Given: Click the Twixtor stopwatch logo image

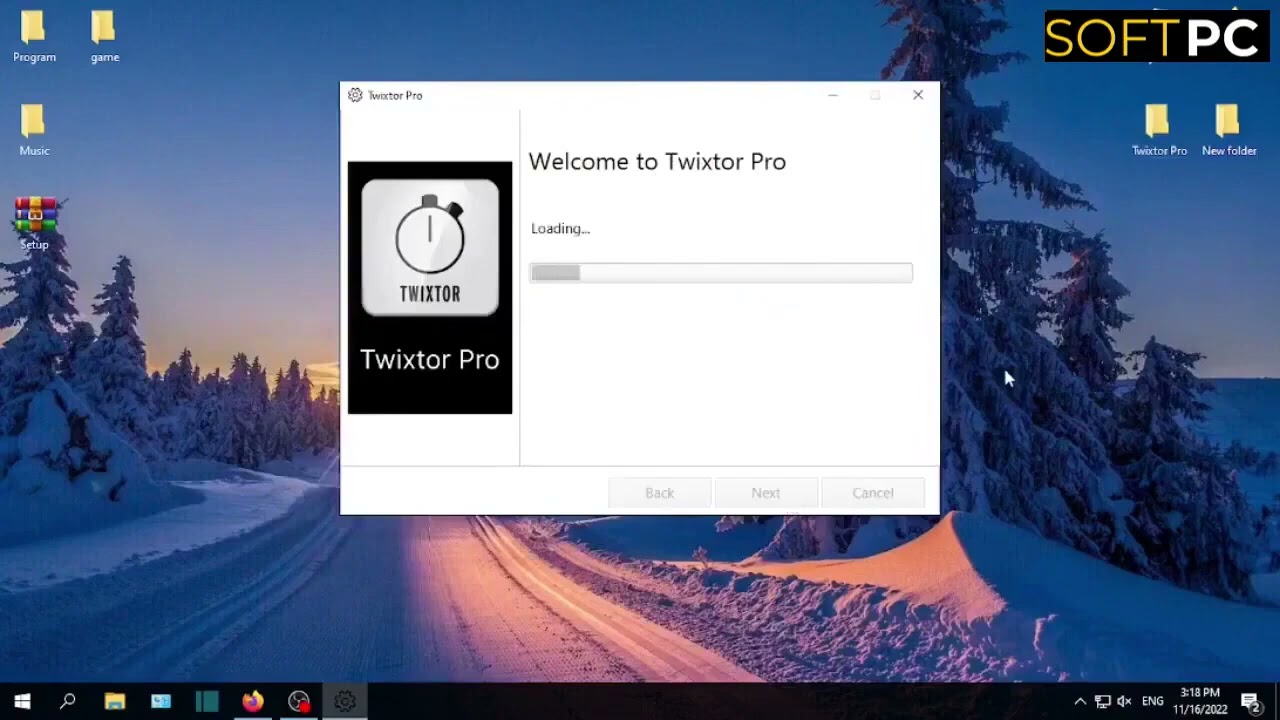Looking at the screenshot, I should pyautogui.click(x=430, y=247).
